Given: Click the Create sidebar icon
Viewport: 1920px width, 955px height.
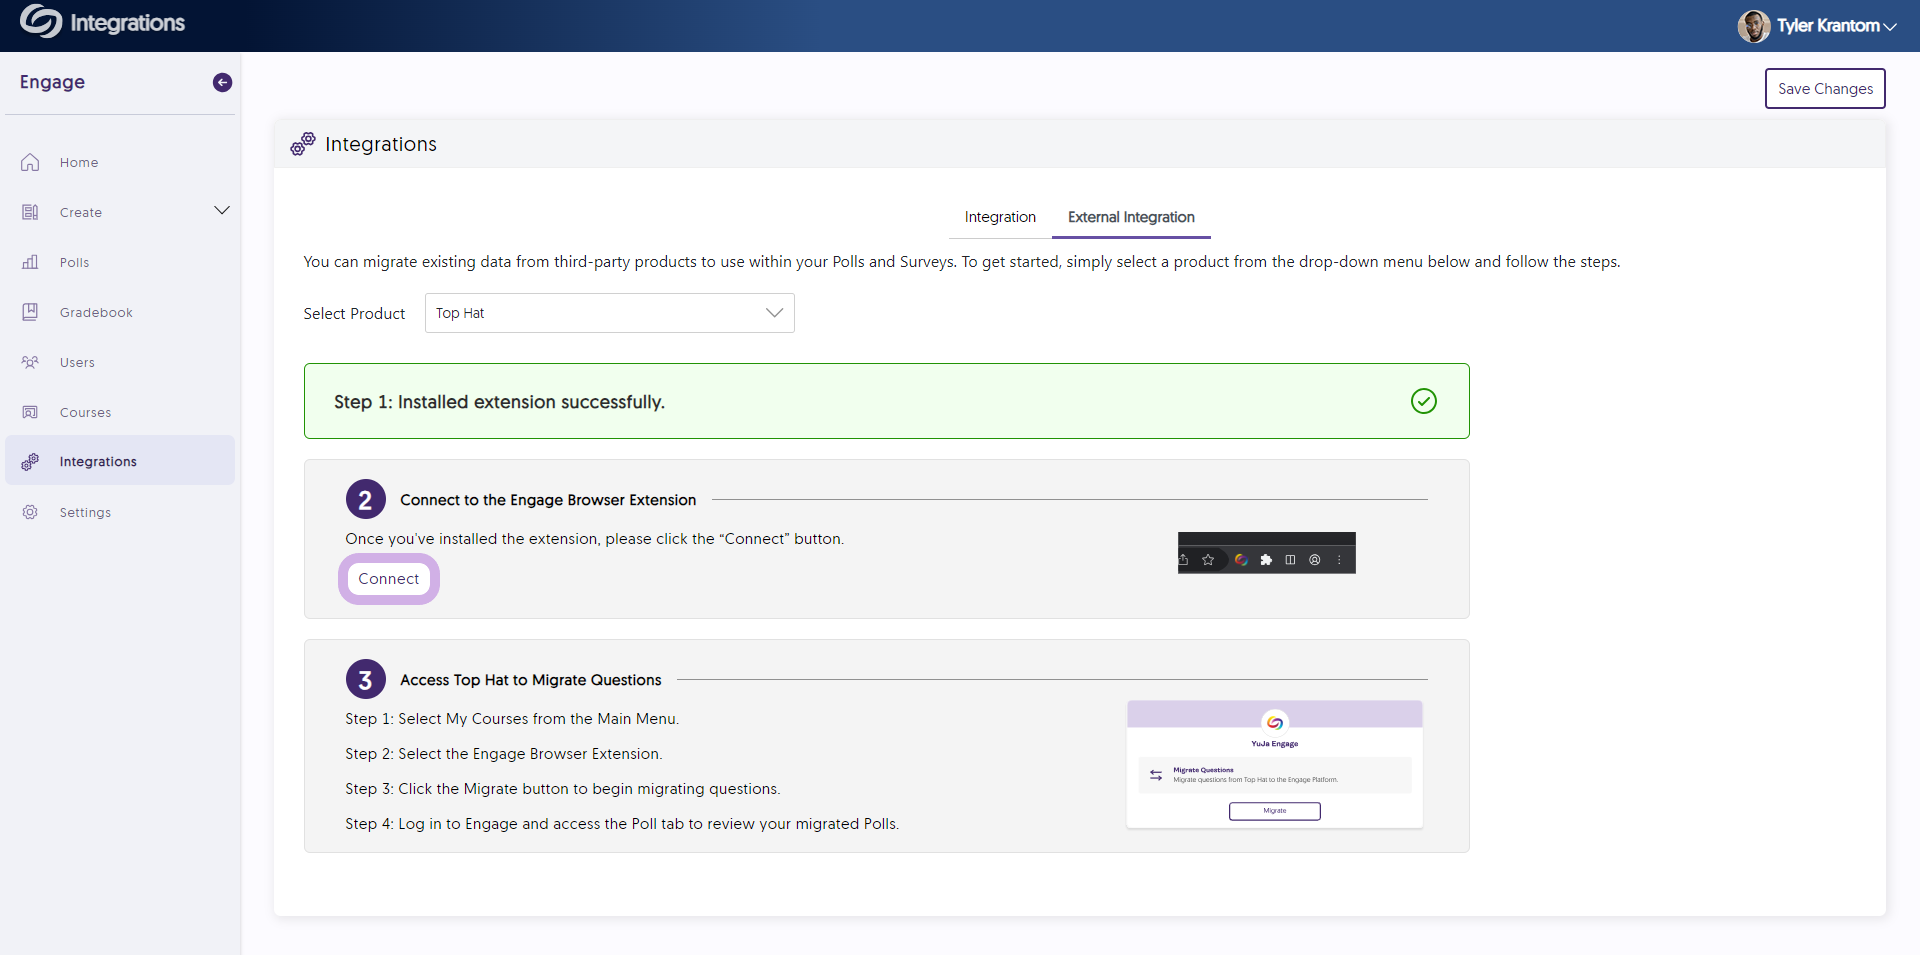Looking at the screenshot, I should click(30, 212).
